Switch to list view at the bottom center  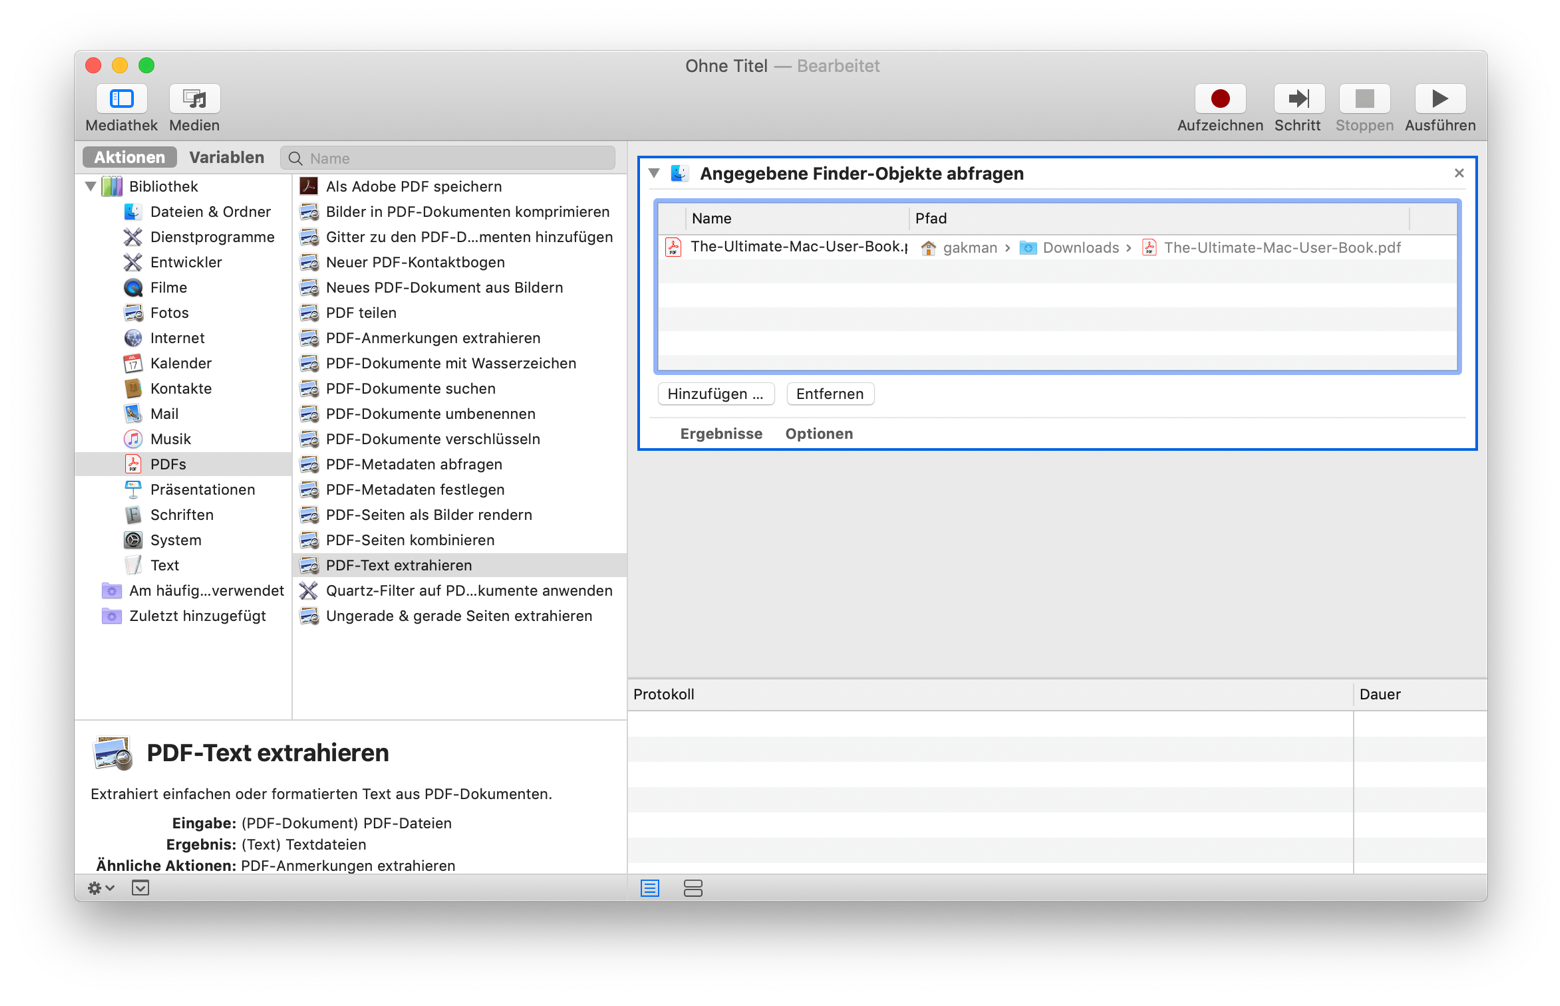click(649, 887)
